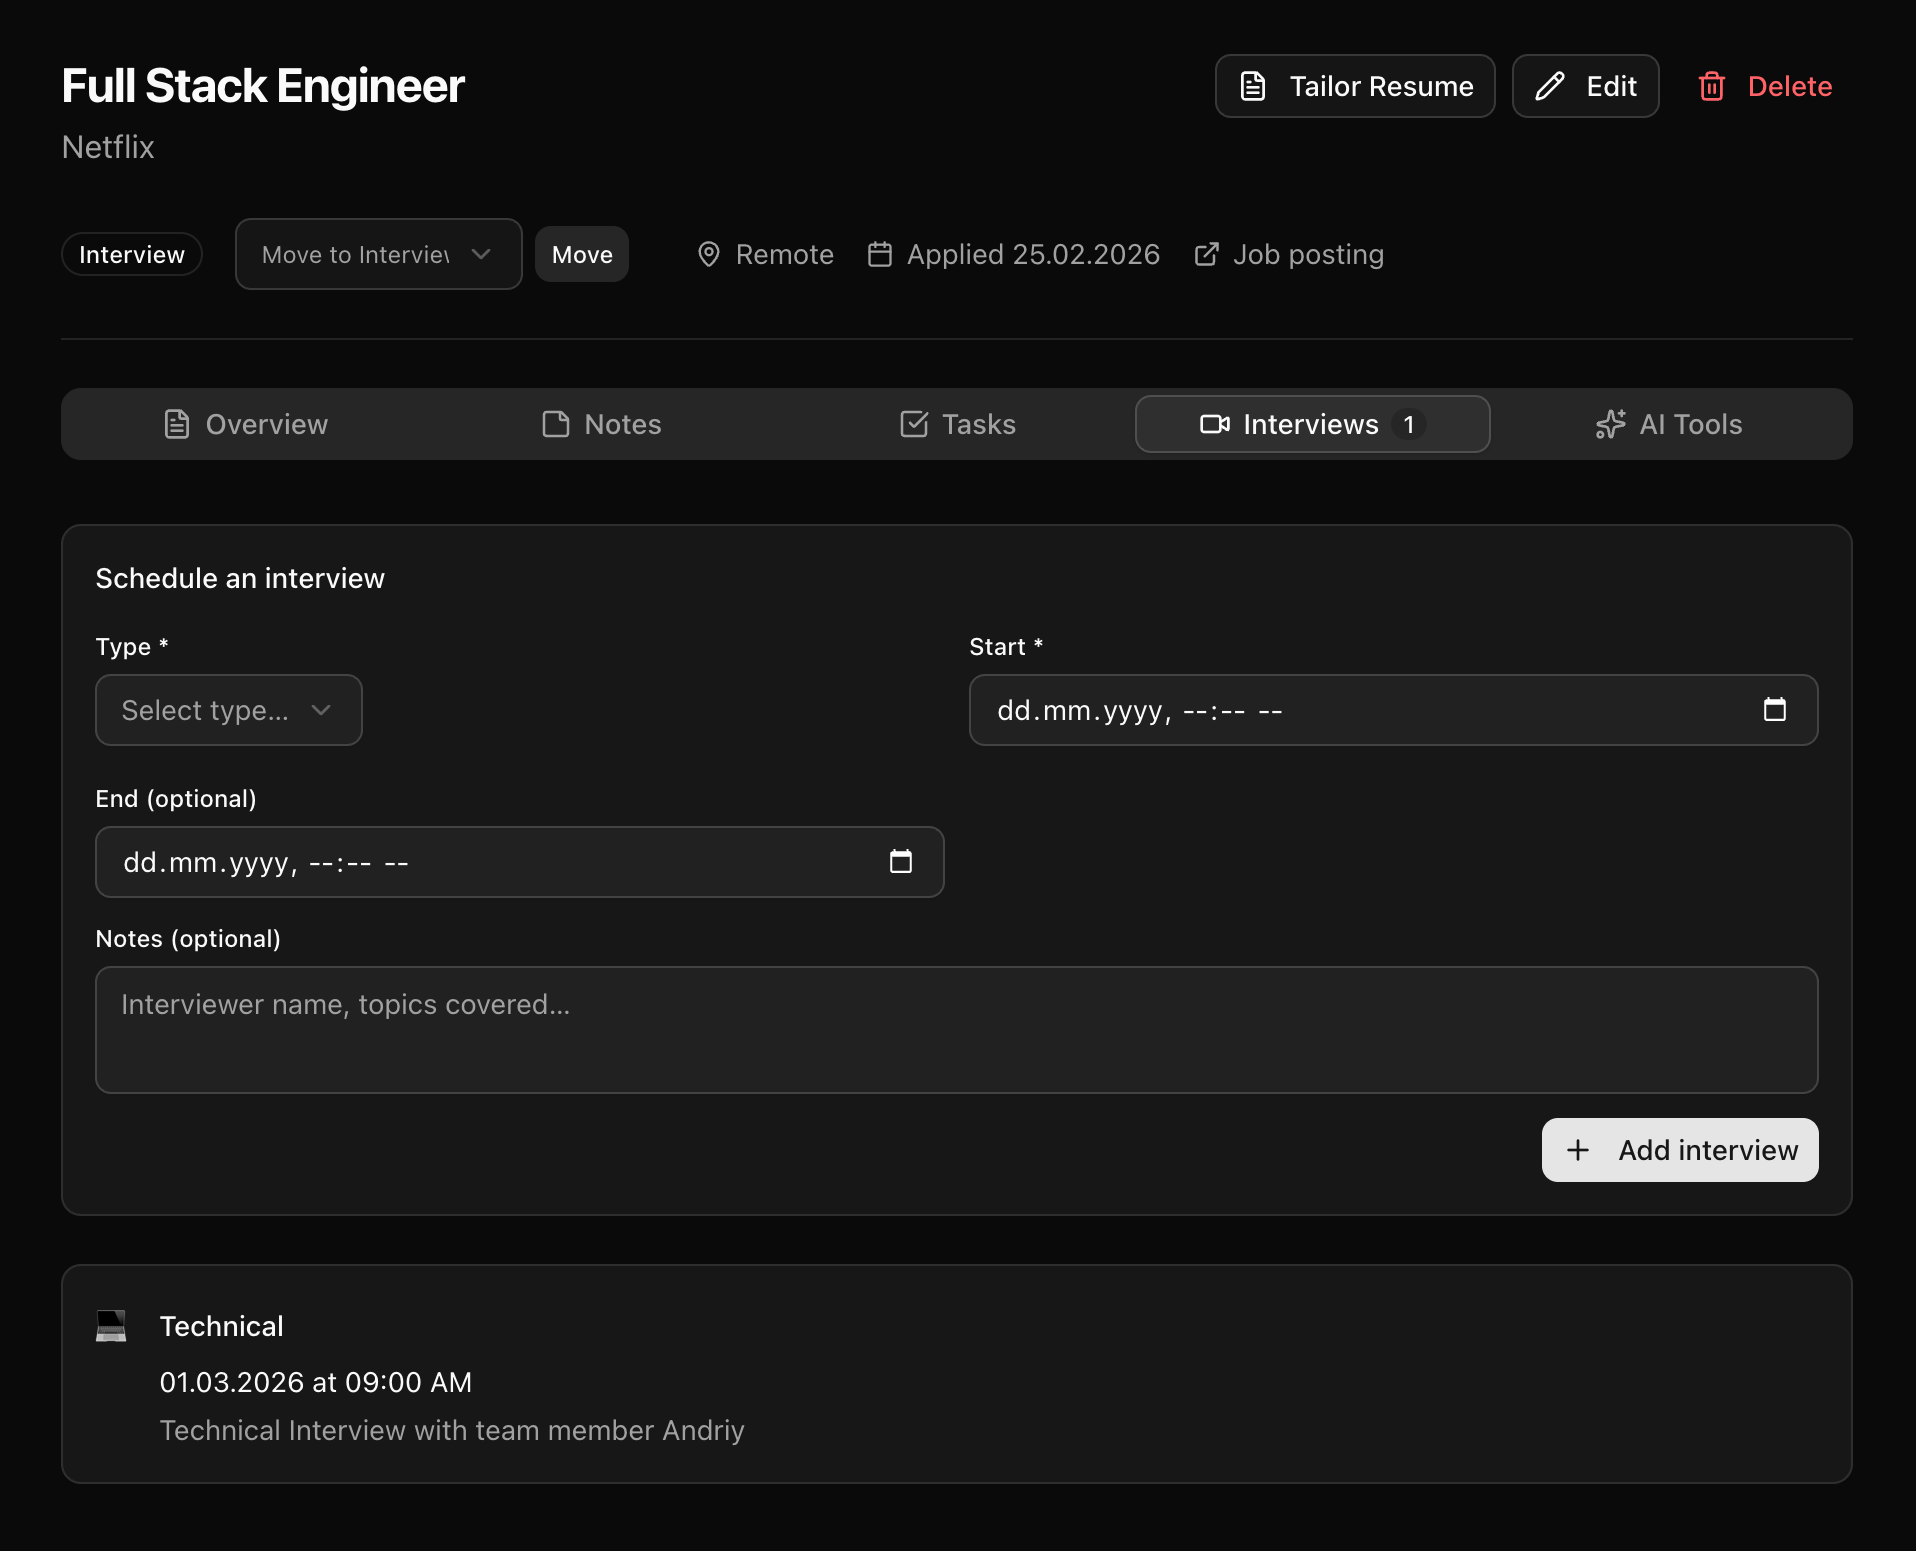This screenshot has width=1916, height=1551.
Task: Click the pencil icon on Edit button
Action: pos(1549,87)
